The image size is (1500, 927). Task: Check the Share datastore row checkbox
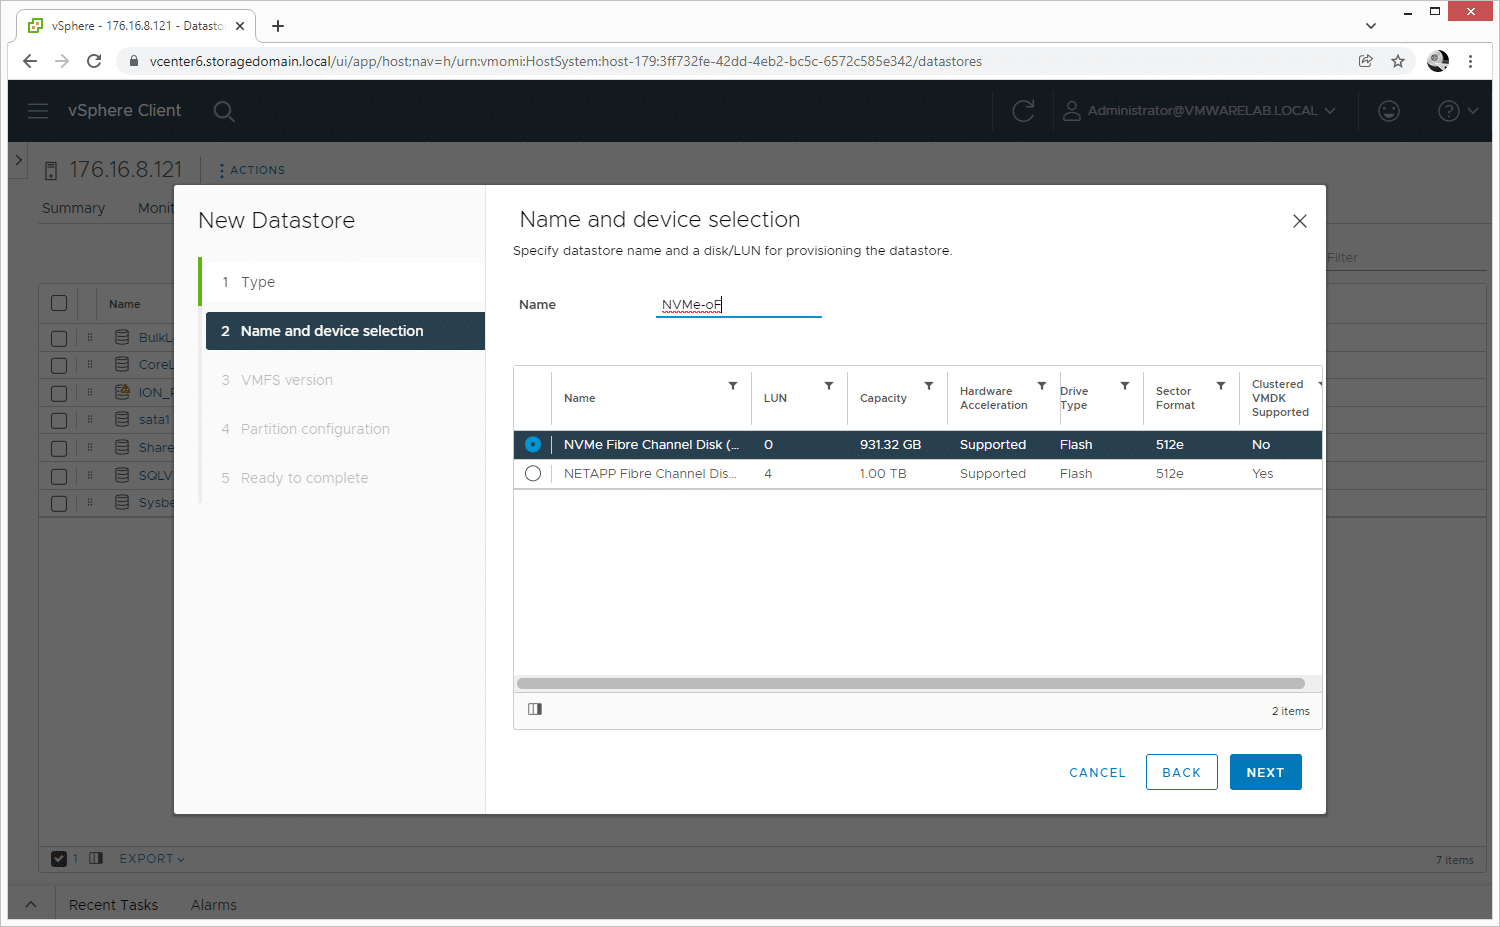pyautogui.click(x=59, y=448)
